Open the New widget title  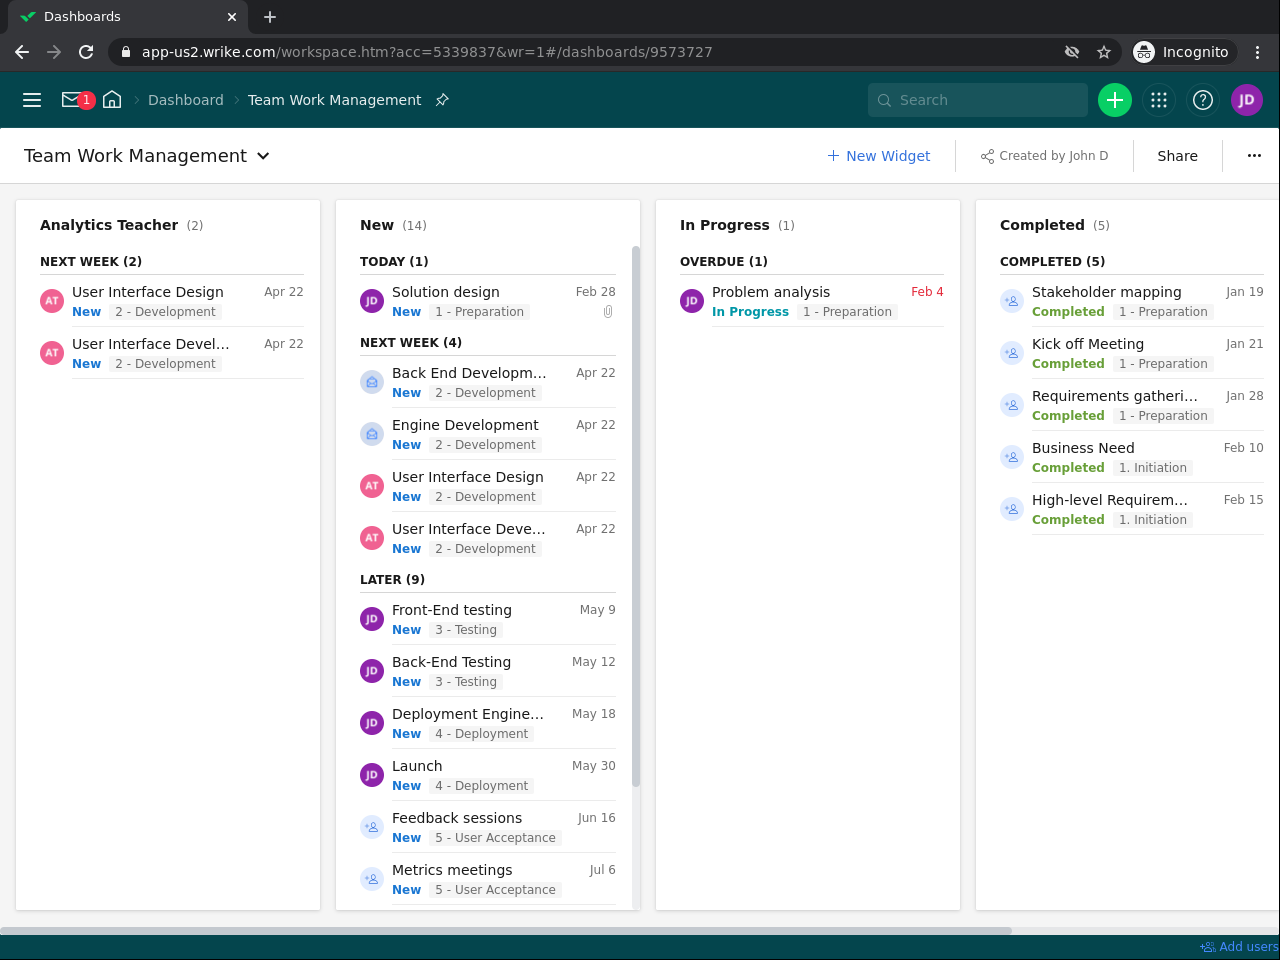coord(377,225)
